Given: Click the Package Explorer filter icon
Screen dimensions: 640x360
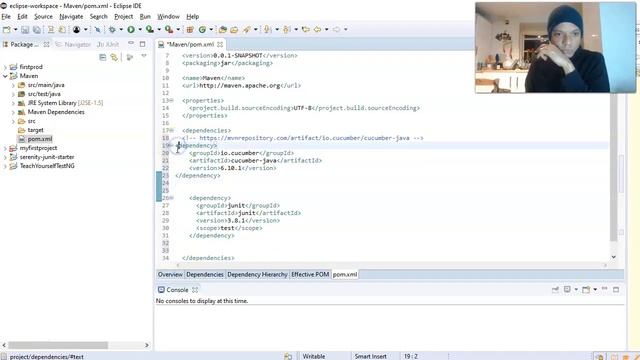Looking at the screenshot, I should pyautogui.click(x=130, y=58).
